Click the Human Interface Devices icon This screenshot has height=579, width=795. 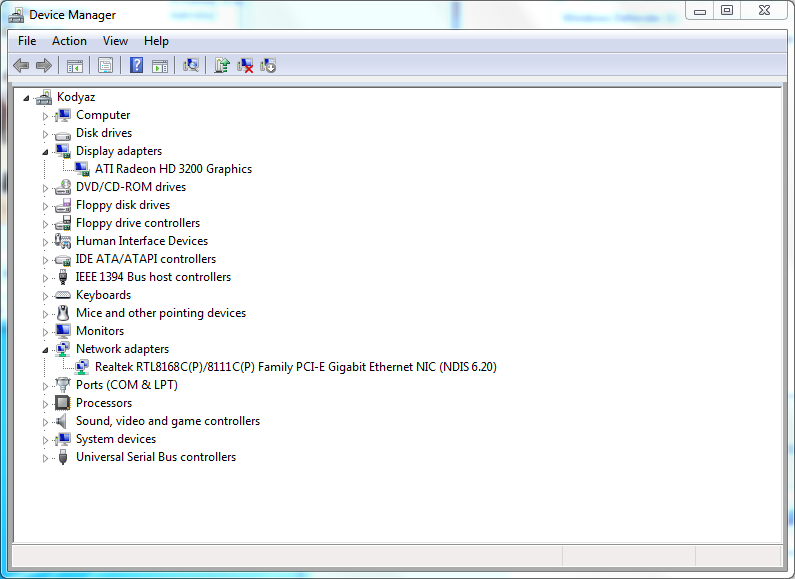click(63, 241)
